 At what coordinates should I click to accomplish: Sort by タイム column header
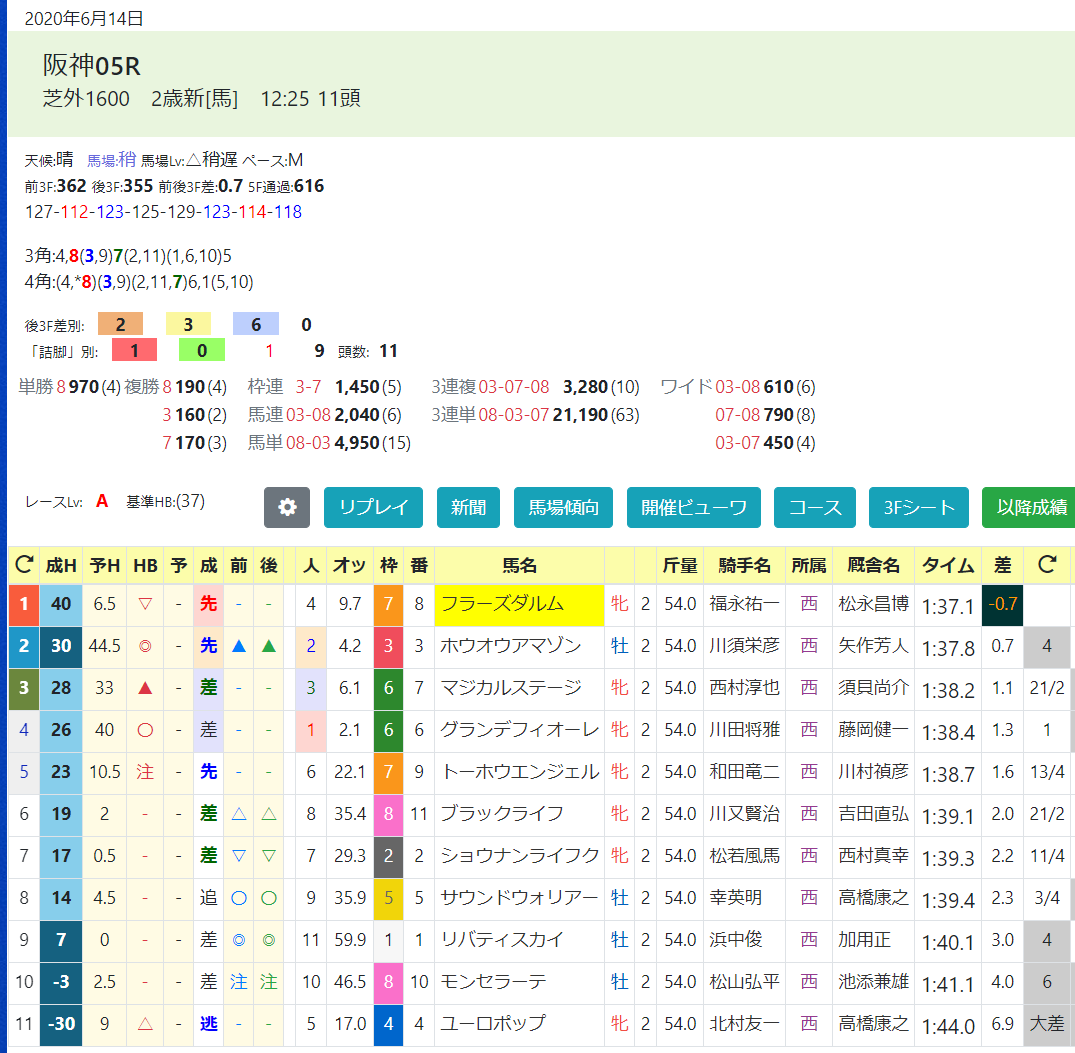[x=948, y=566]
